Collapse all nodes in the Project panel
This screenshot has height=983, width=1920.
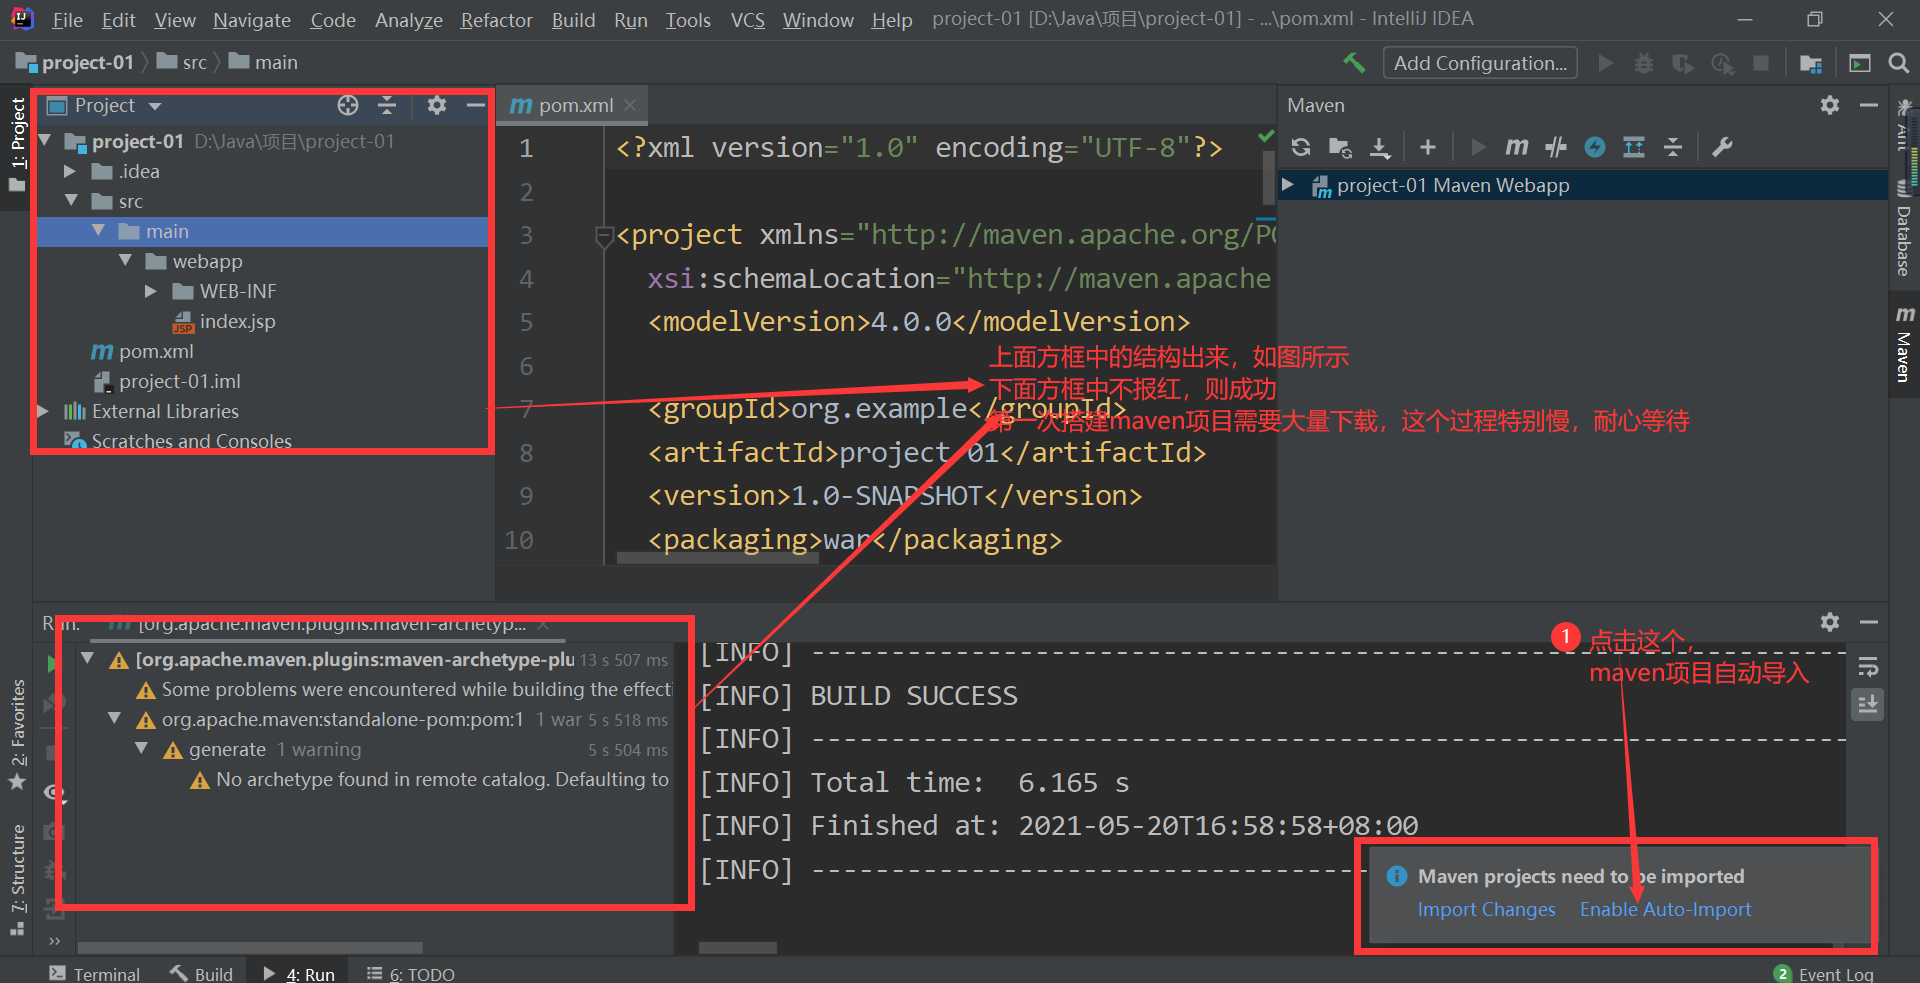(387, 105)
